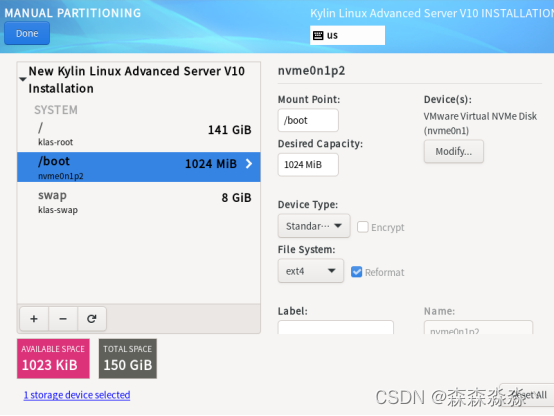Toggle the Encrypt checkbox
The height and width of the screenshot is (416, 554).
point(363,227)
